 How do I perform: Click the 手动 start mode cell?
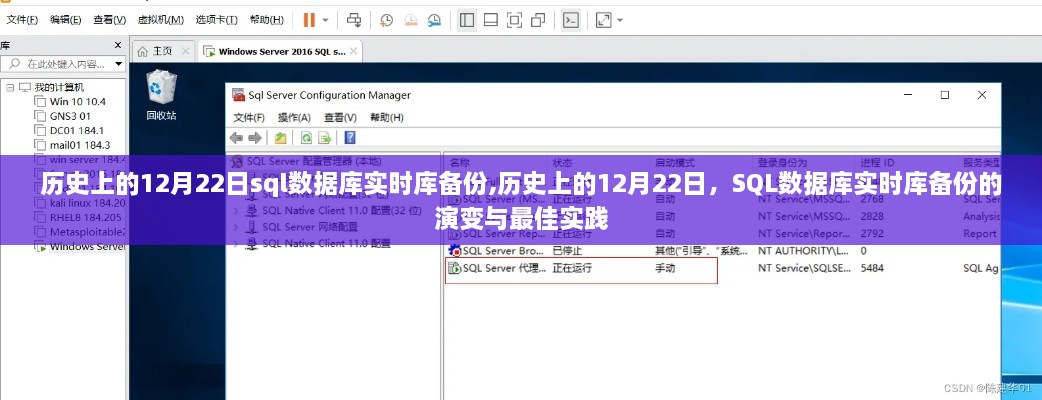(x=667, y=268)
